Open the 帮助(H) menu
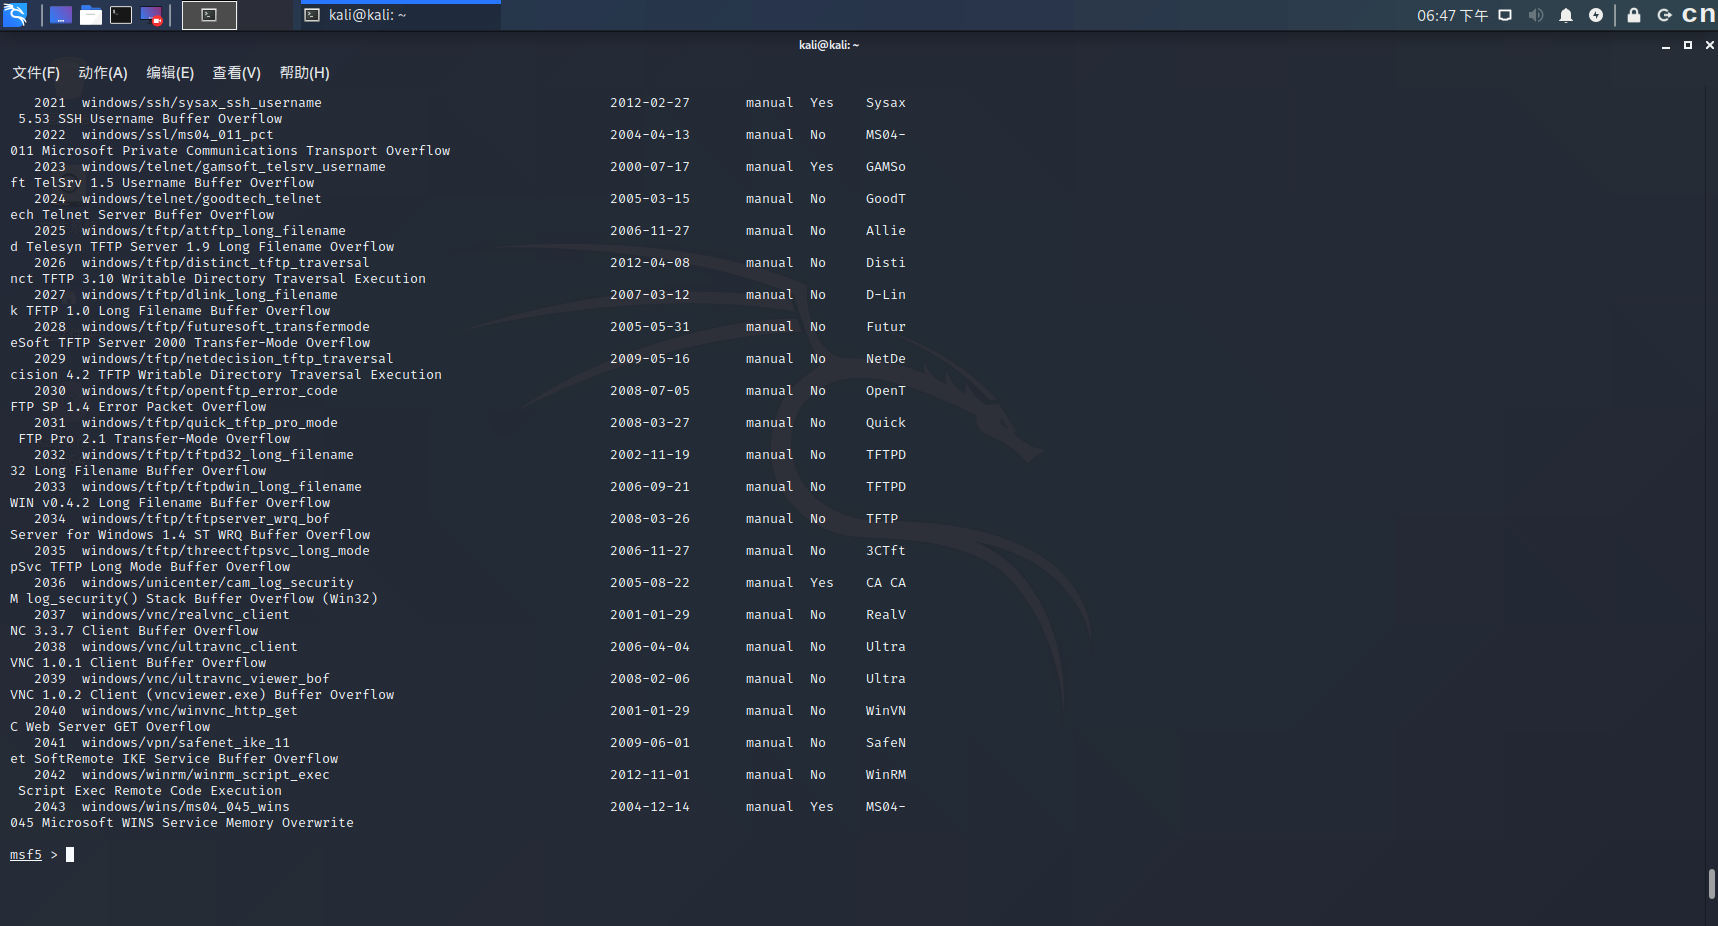Screen dimensions: 1718x926 click(304, 73)
